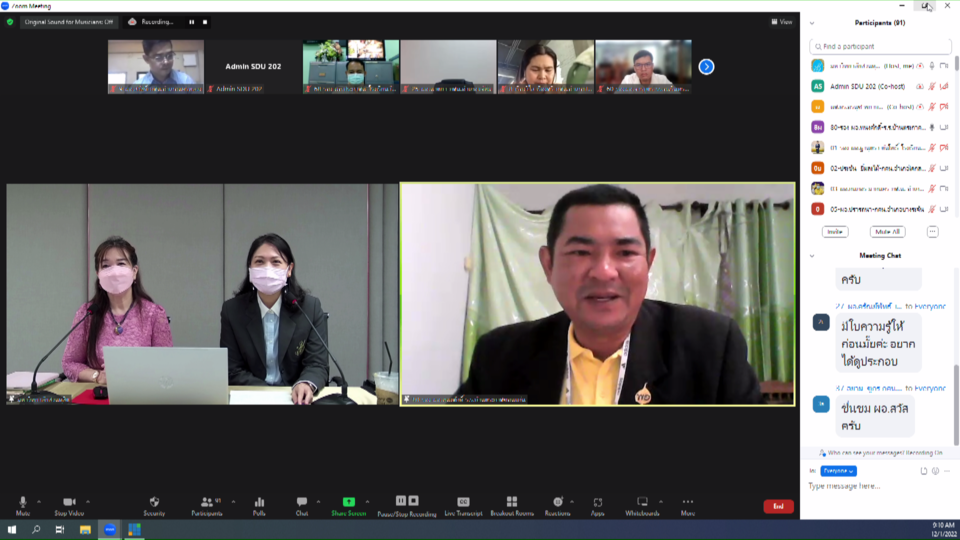Viewport: 960px width, 540px height.
Task: Expand share options arrow beside Share Screen
Action: point(367,502)
